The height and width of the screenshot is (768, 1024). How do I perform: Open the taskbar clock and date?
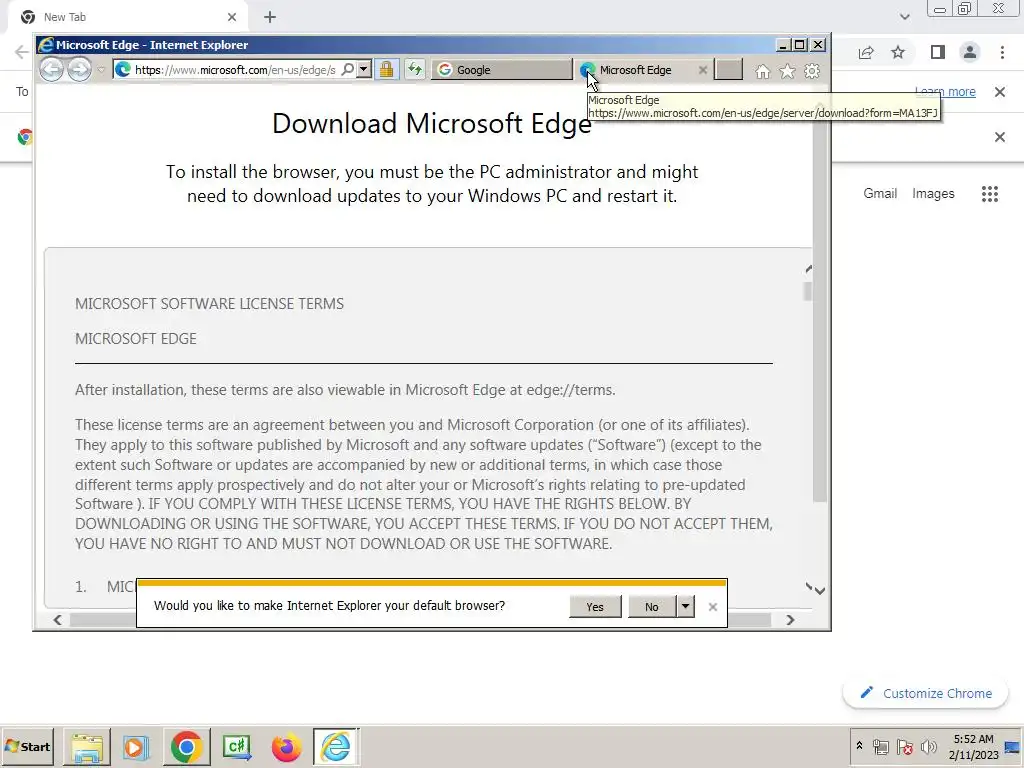pyautogui.click(x=973, y=747)
